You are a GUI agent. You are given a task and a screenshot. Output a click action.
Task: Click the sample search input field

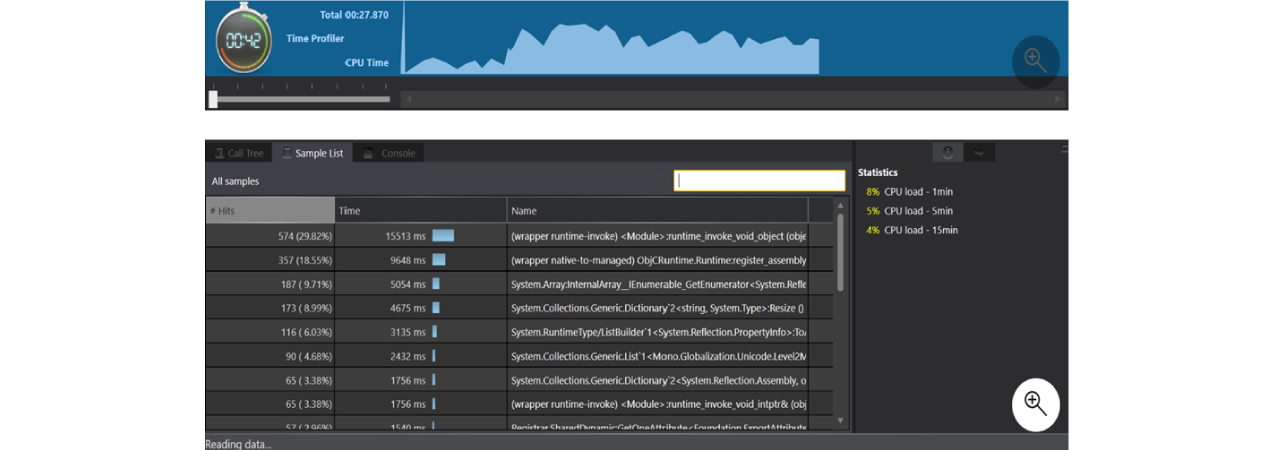[759, 181]
